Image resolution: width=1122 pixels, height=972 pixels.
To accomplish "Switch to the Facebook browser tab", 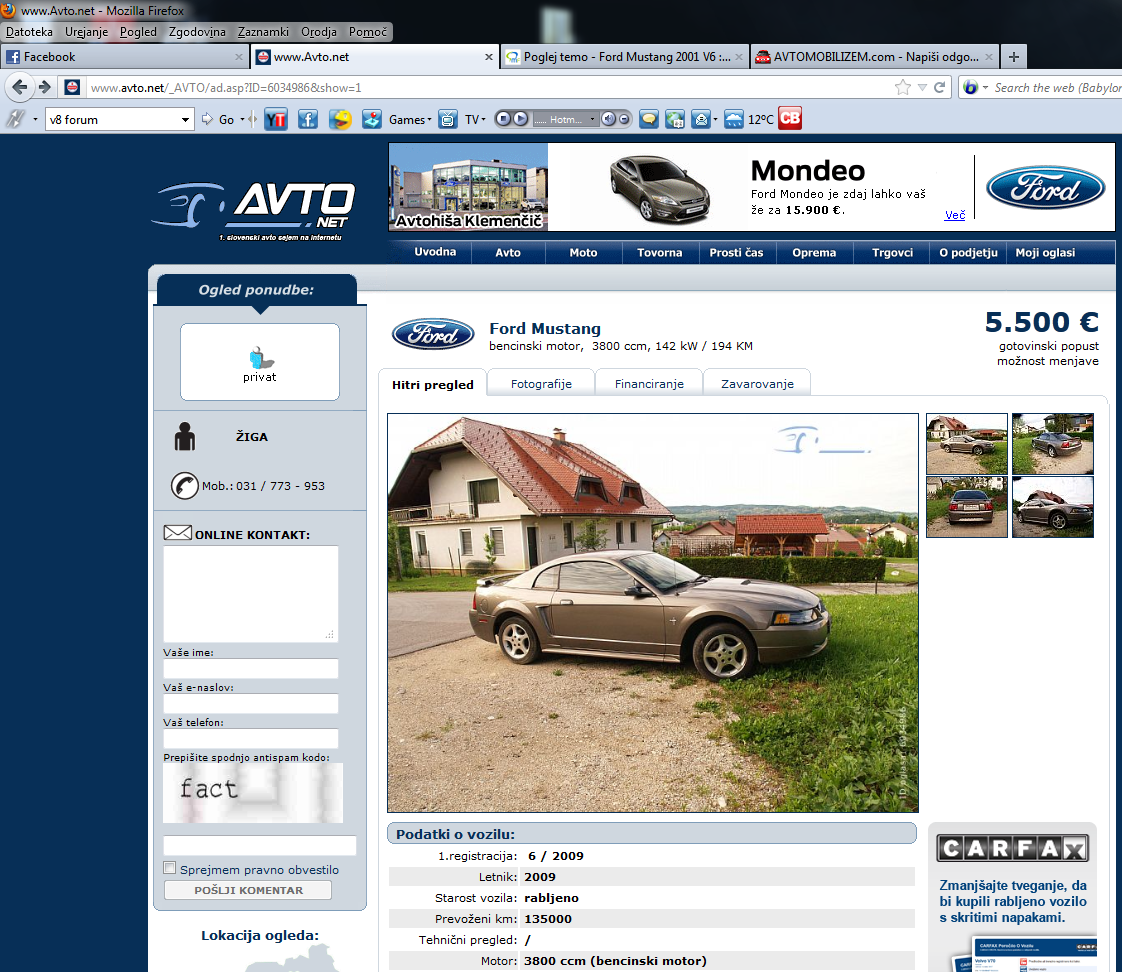I will [x=125, y=57].
